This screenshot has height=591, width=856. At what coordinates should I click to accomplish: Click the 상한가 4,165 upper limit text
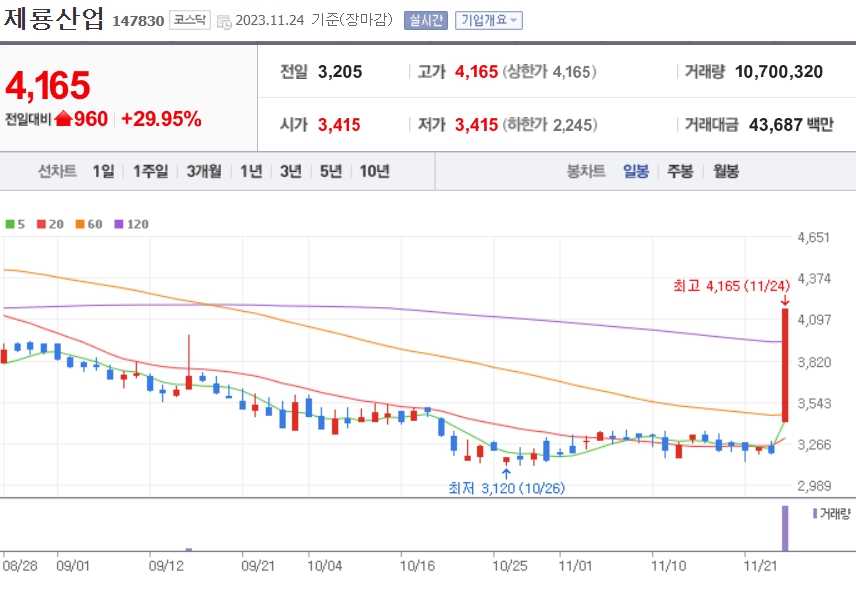550,71
